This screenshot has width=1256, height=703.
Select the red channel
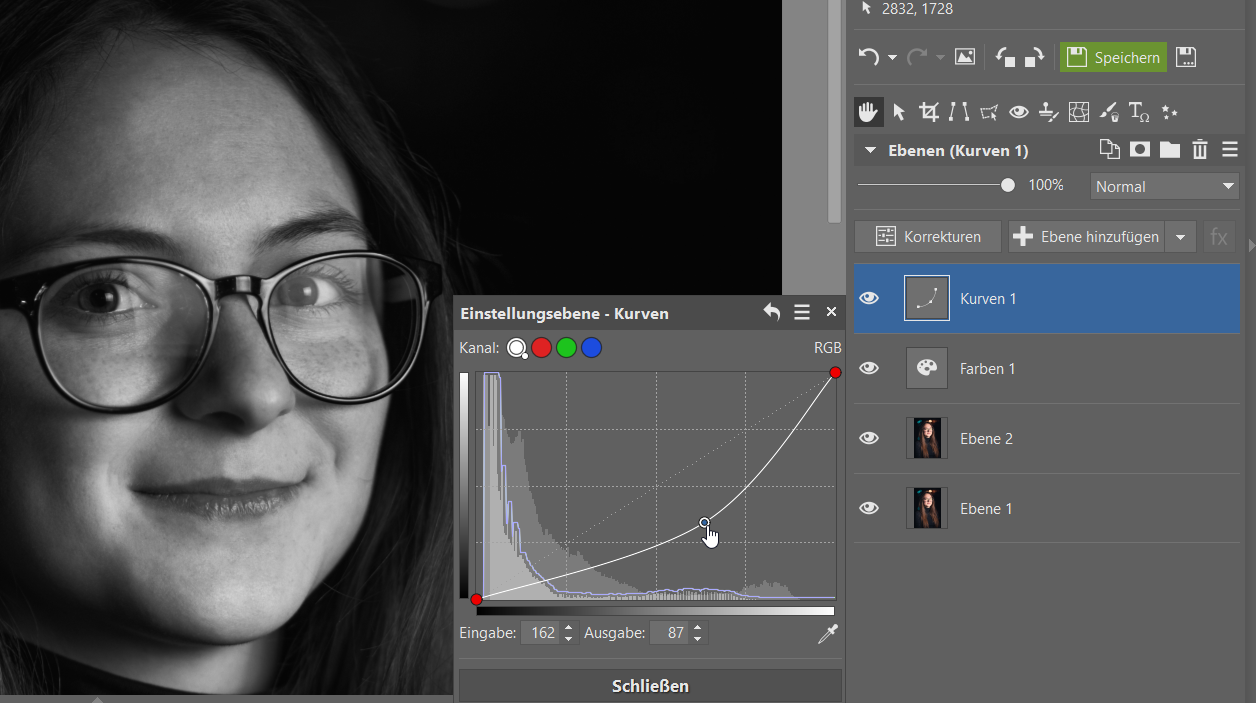(541, 348)
